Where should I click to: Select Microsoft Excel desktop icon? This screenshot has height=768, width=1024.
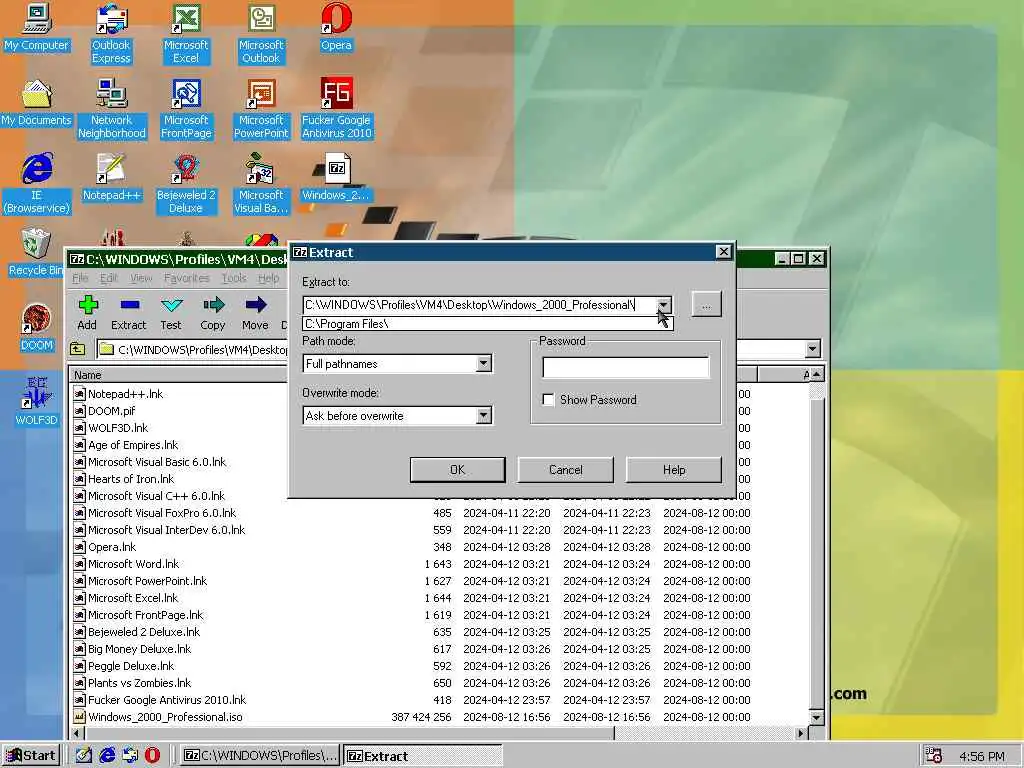tap(186, 34)
